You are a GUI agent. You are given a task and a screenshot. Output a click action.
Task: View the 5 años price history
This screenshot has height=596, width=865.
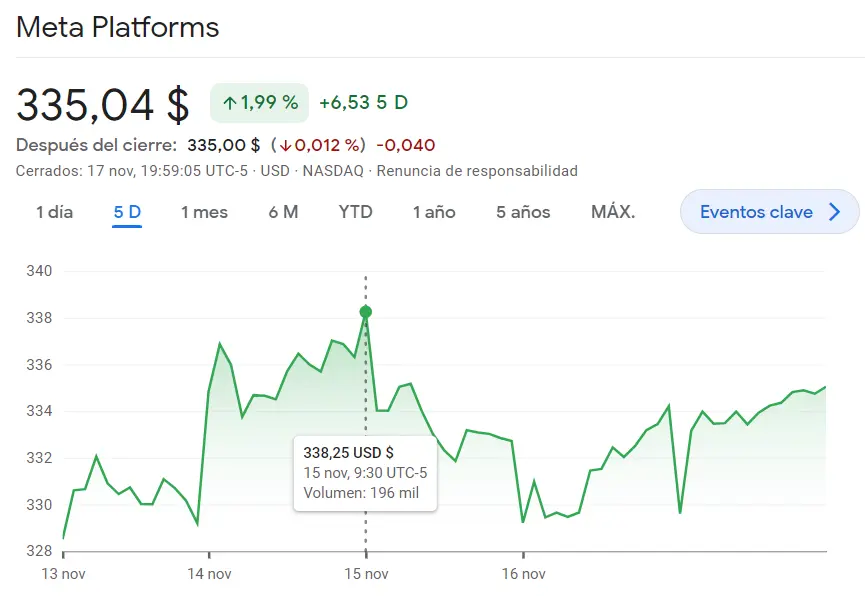(x=522, y=212)
